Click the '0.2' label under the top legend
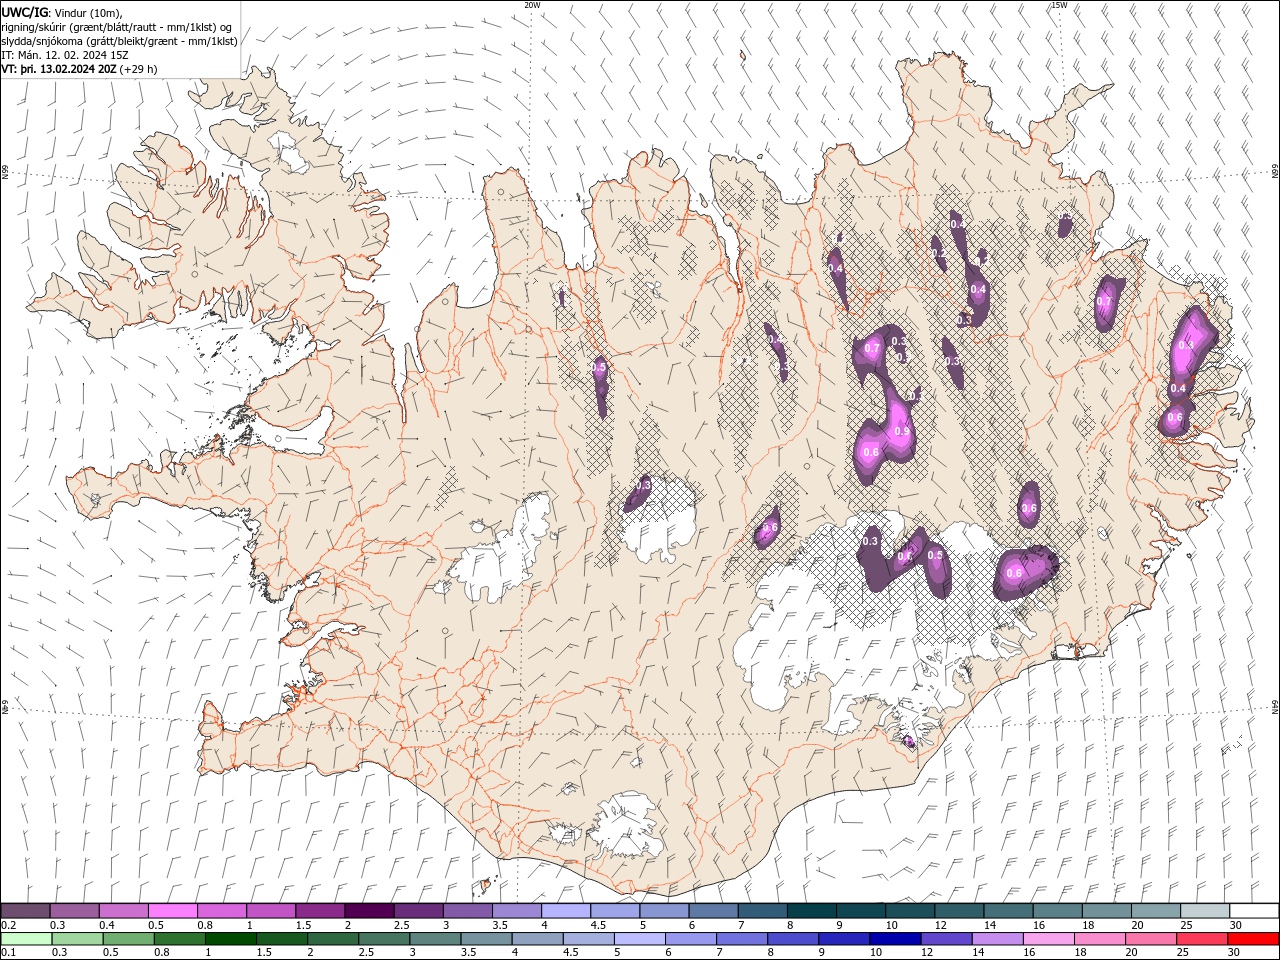Viewport: 1280px width, 960px height. tap(9, 925)
